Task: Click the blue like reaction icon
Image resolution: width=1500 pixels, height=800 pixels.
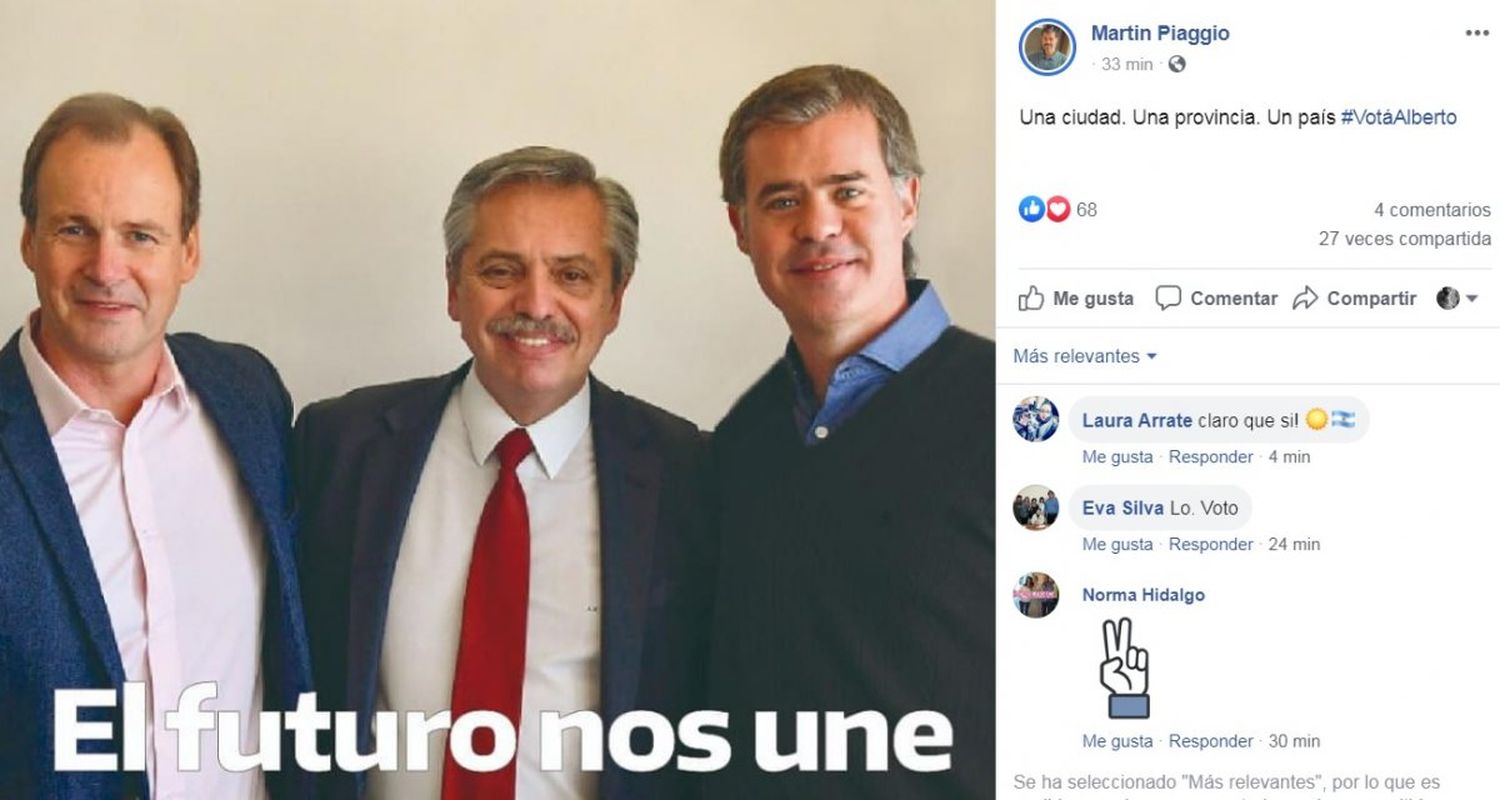Action: (1031, 209)
